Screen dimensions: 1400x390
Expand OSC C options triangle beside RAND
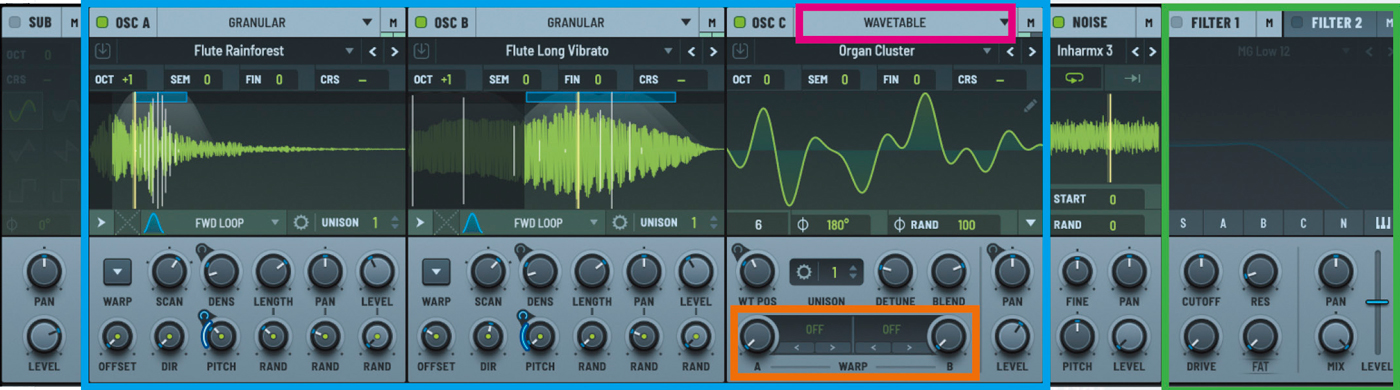tap(1031, 223)
